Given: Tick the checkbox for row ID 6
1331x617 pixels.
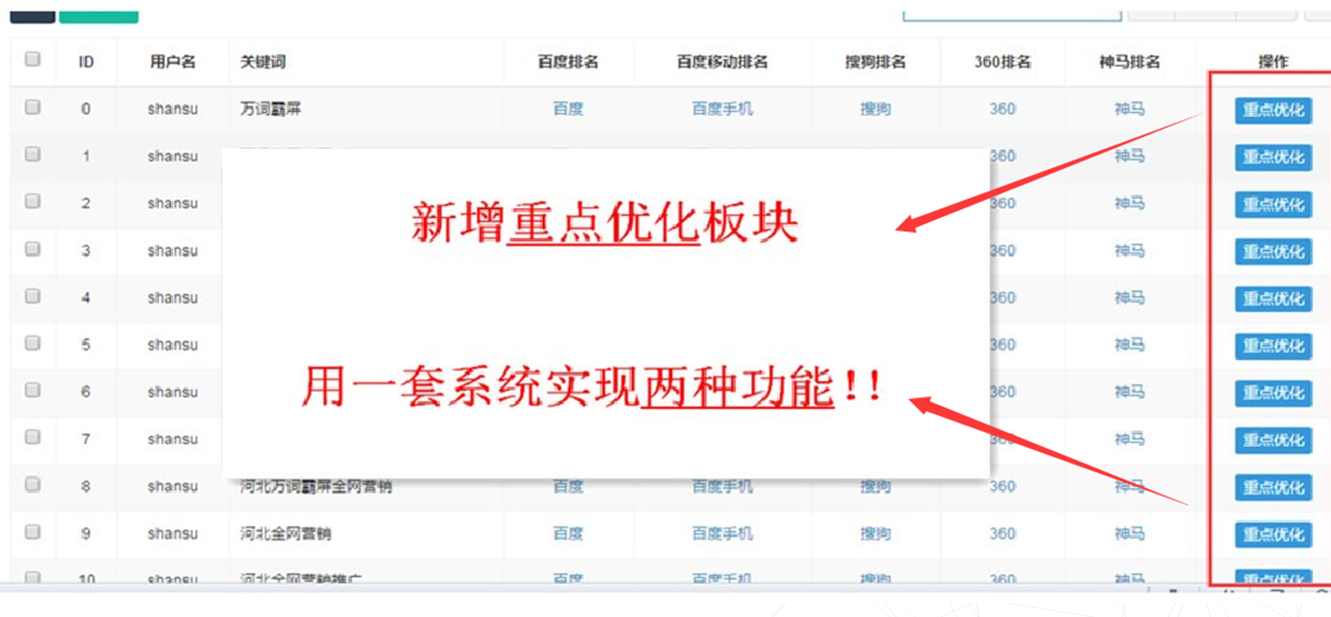Looking at the screenshot, I should 33,390.
